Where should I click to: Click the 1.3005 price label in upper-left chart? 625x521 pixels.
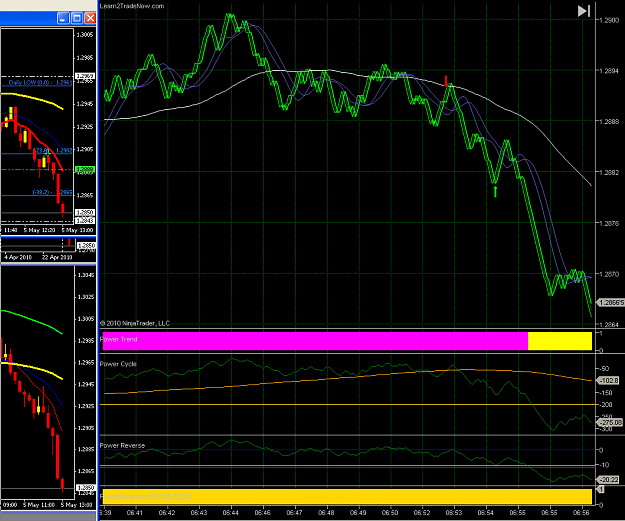(85, 35)
